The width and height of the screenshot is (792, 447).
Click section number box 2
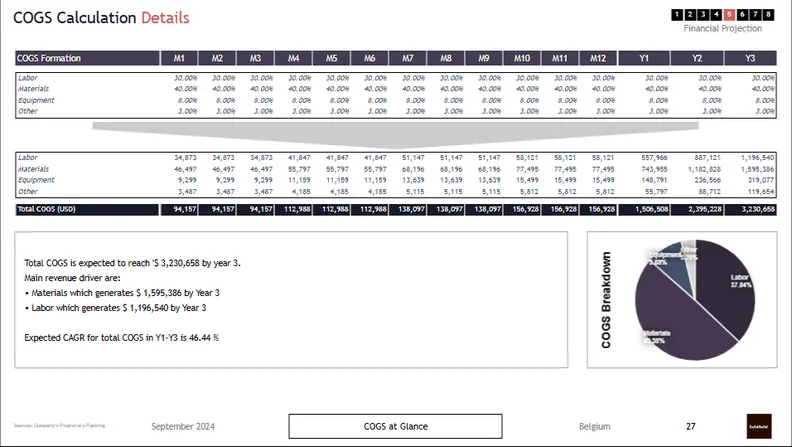point(690,15)
